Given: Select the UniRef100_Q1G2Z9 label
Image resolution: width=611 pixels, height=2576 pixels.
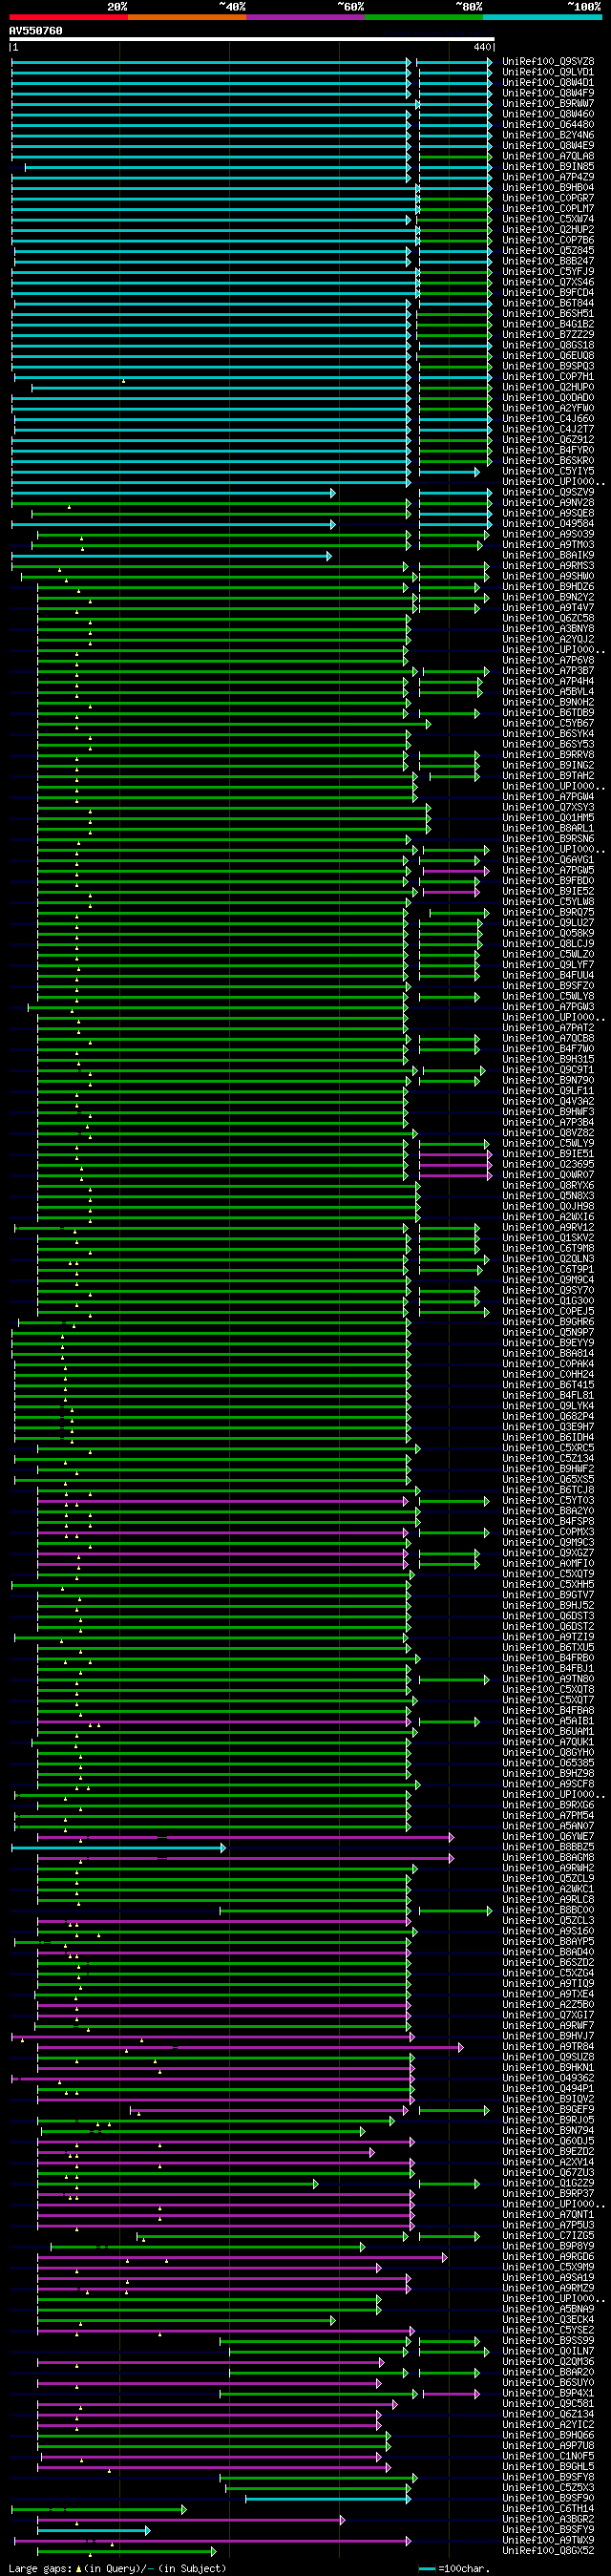Looking at the screenshot, I should point(548,2183).
